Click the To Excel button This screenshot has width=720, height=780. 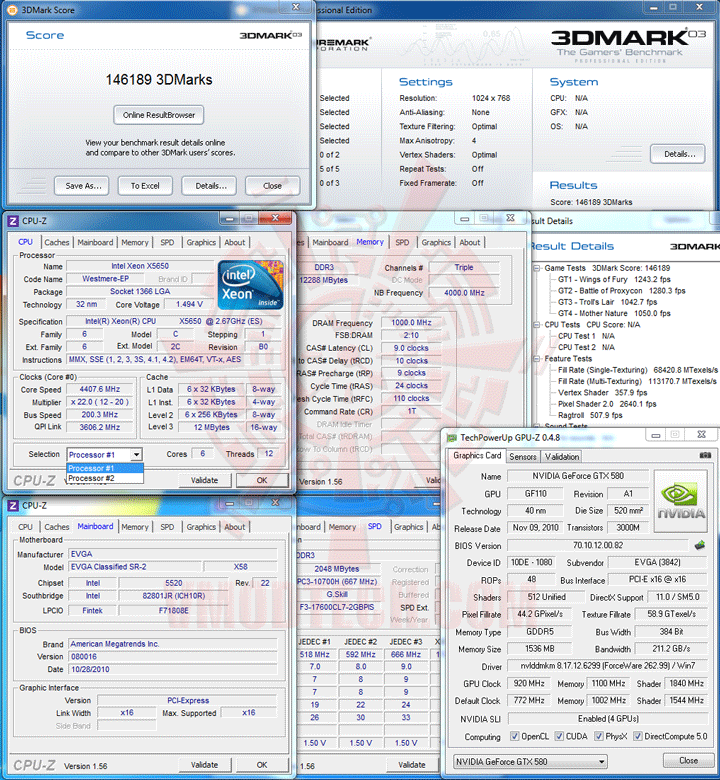[145, 186]
